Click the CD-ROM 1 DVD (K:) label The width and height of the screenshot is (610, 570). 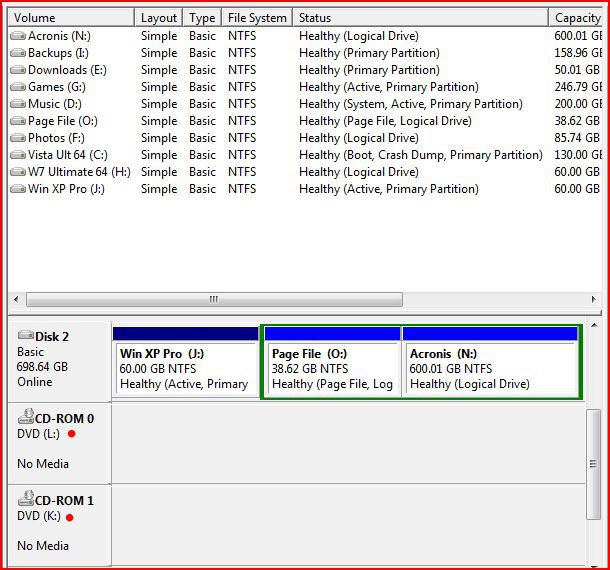tap(39, 516)
